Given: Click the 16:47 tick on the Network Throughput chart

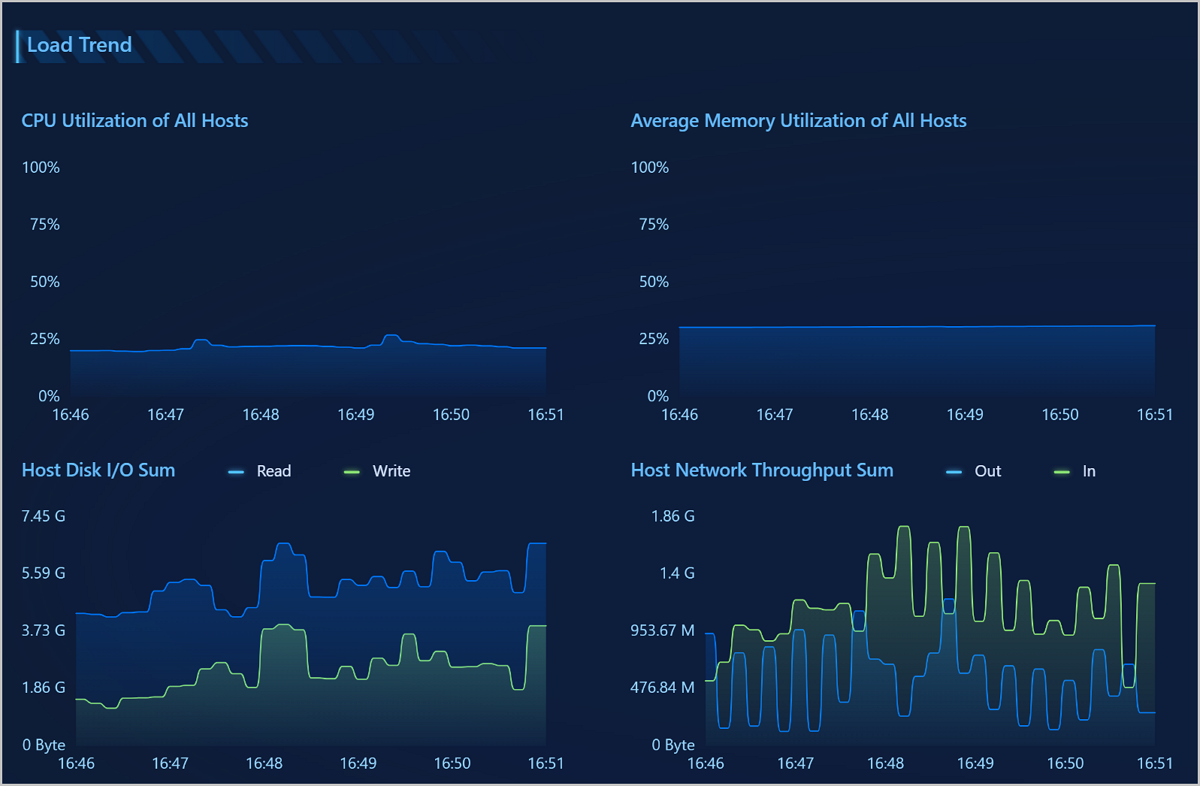Looking at the screenshot, I should point(795,763).
